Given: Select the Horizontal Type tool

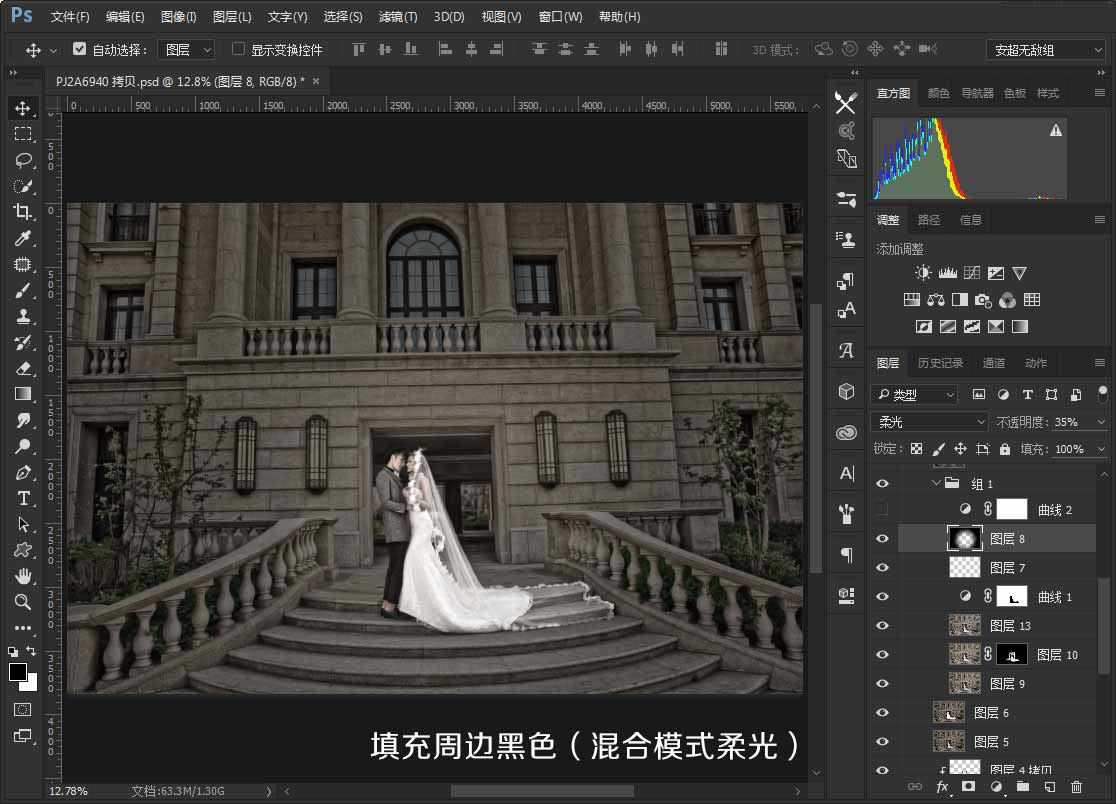Looking at the screenshot, I should pos(24,498).
